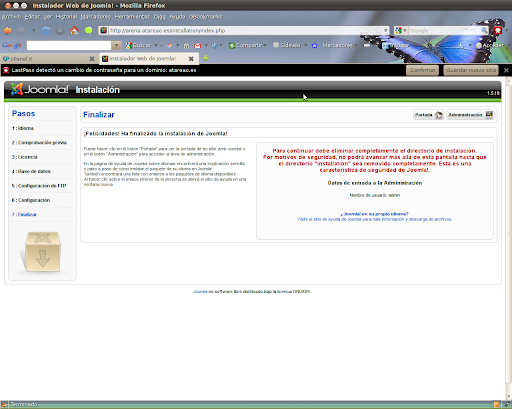Screen dimensions: 512x409
Task: Open the Historial menu
Action: 66,17
